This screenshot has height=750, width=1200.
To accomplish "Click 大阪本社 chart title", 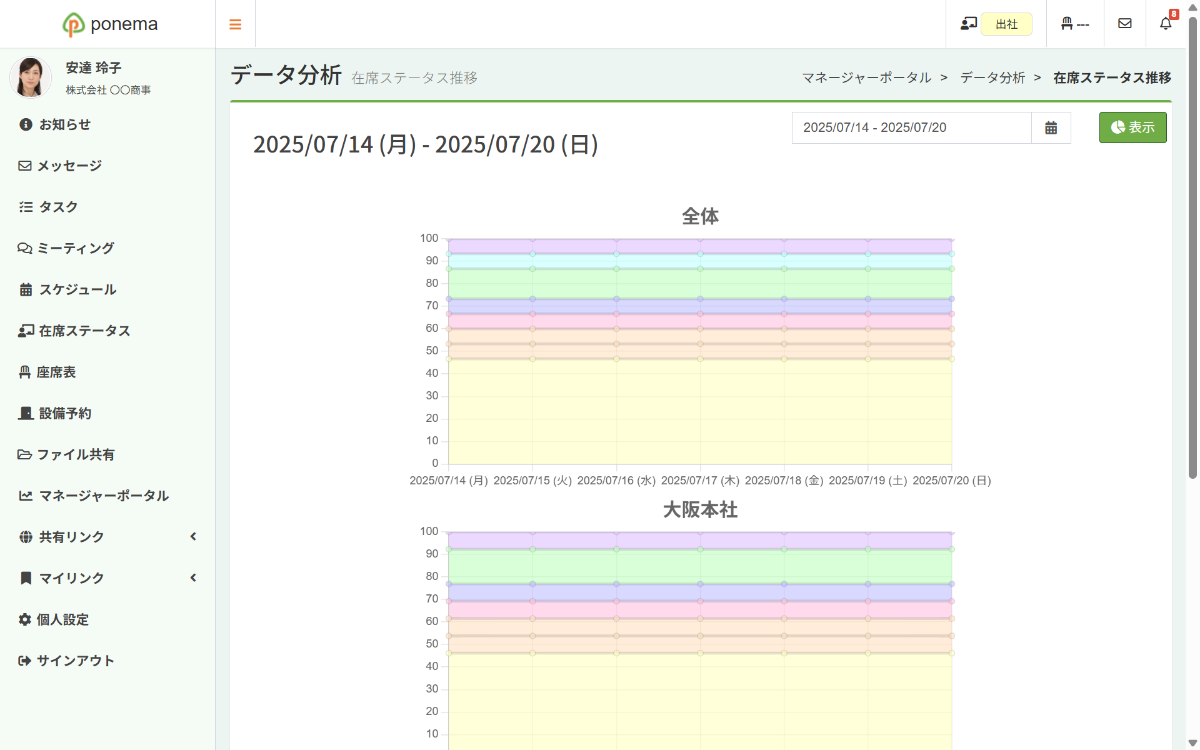I will pos(700,510).
